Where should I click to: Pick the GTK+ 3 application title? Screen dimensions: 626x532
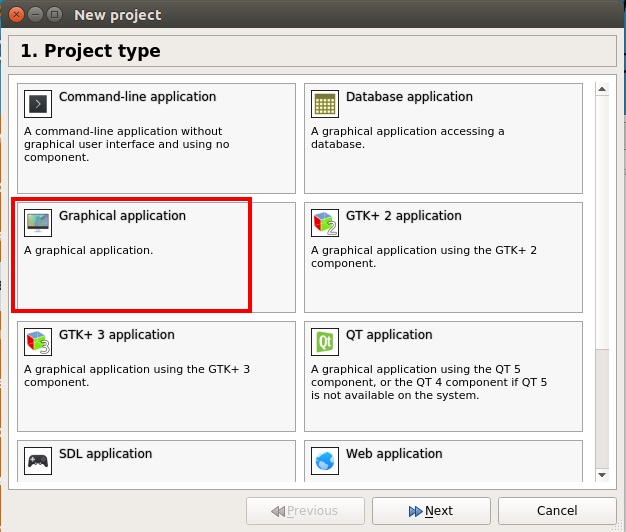[117, 334]
